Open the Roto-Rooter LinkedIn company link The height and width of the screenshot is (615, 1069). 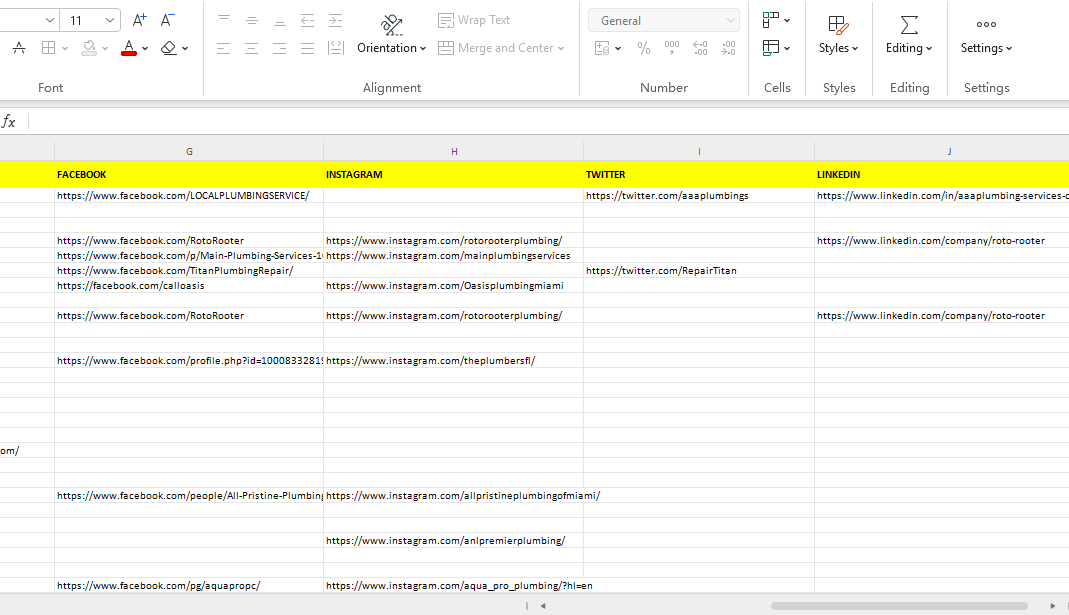tap(930, 241)
